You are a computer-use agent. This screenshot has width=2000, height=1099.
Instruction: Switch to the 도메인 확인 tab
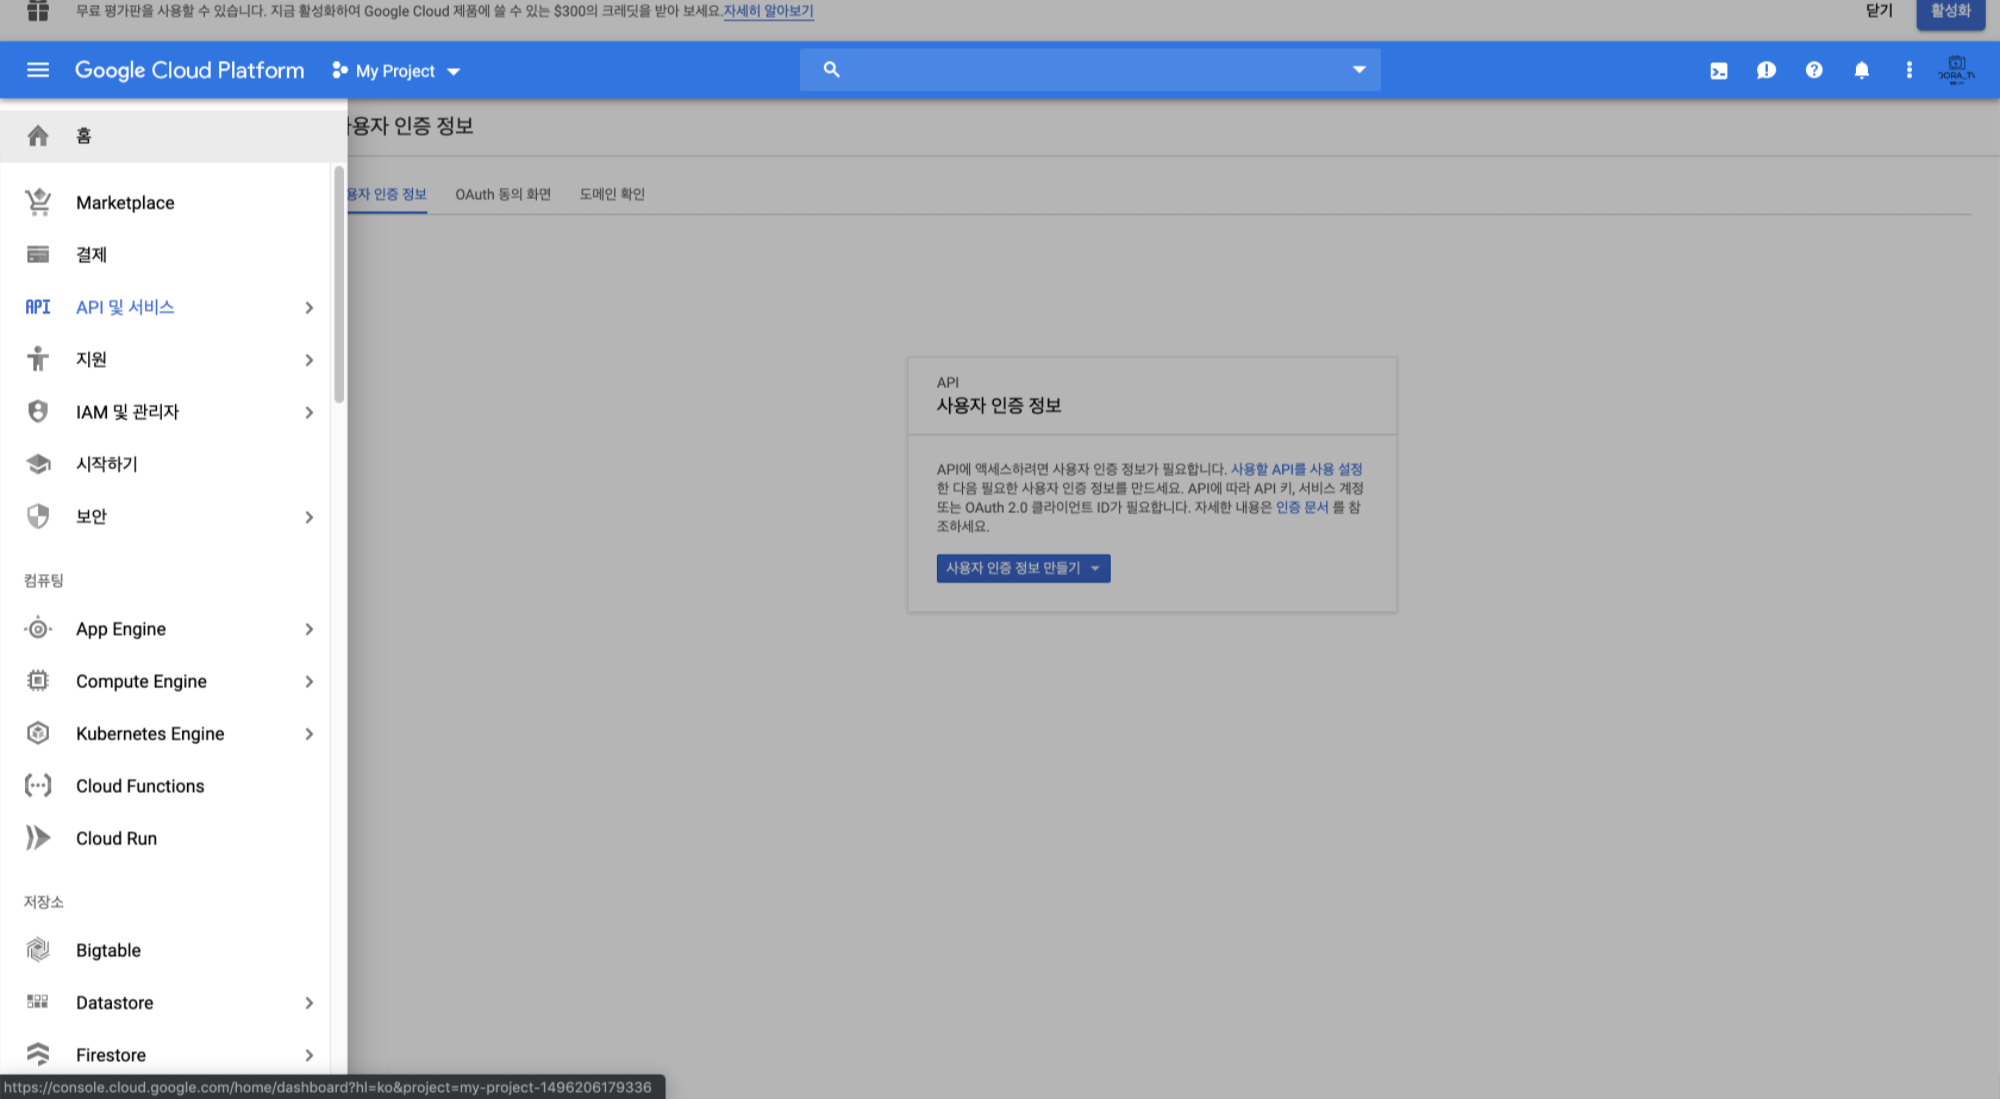point(612,194)
